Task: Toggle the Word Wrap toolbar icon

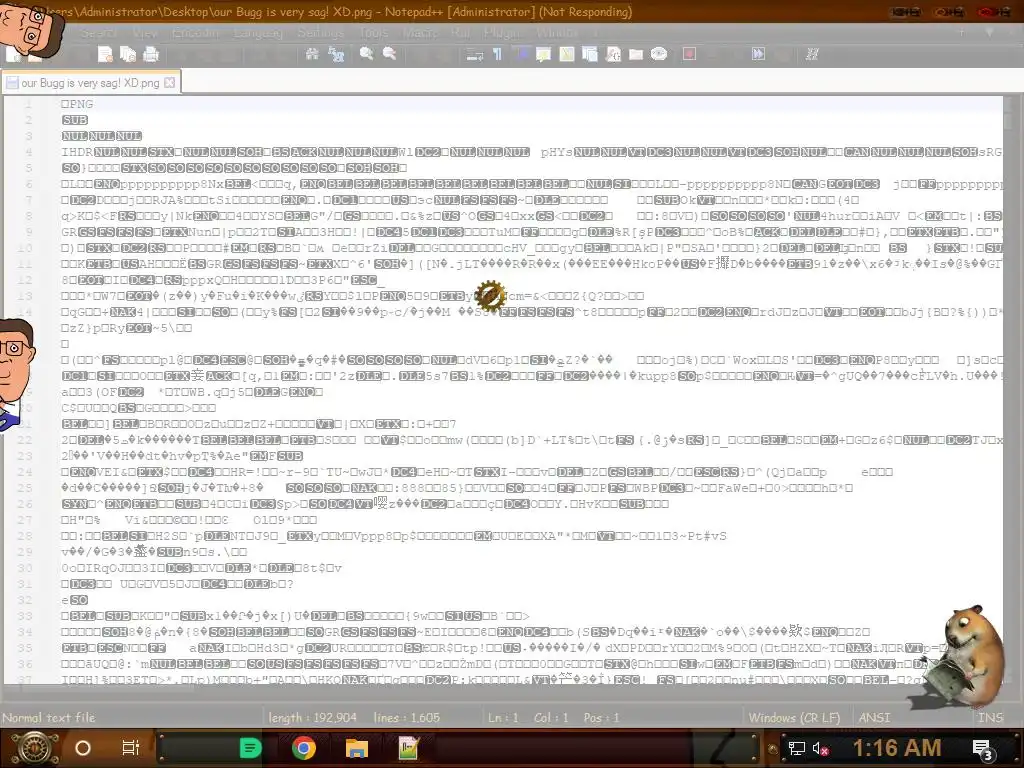Action: pyautogui.click(x=474, y=54)
